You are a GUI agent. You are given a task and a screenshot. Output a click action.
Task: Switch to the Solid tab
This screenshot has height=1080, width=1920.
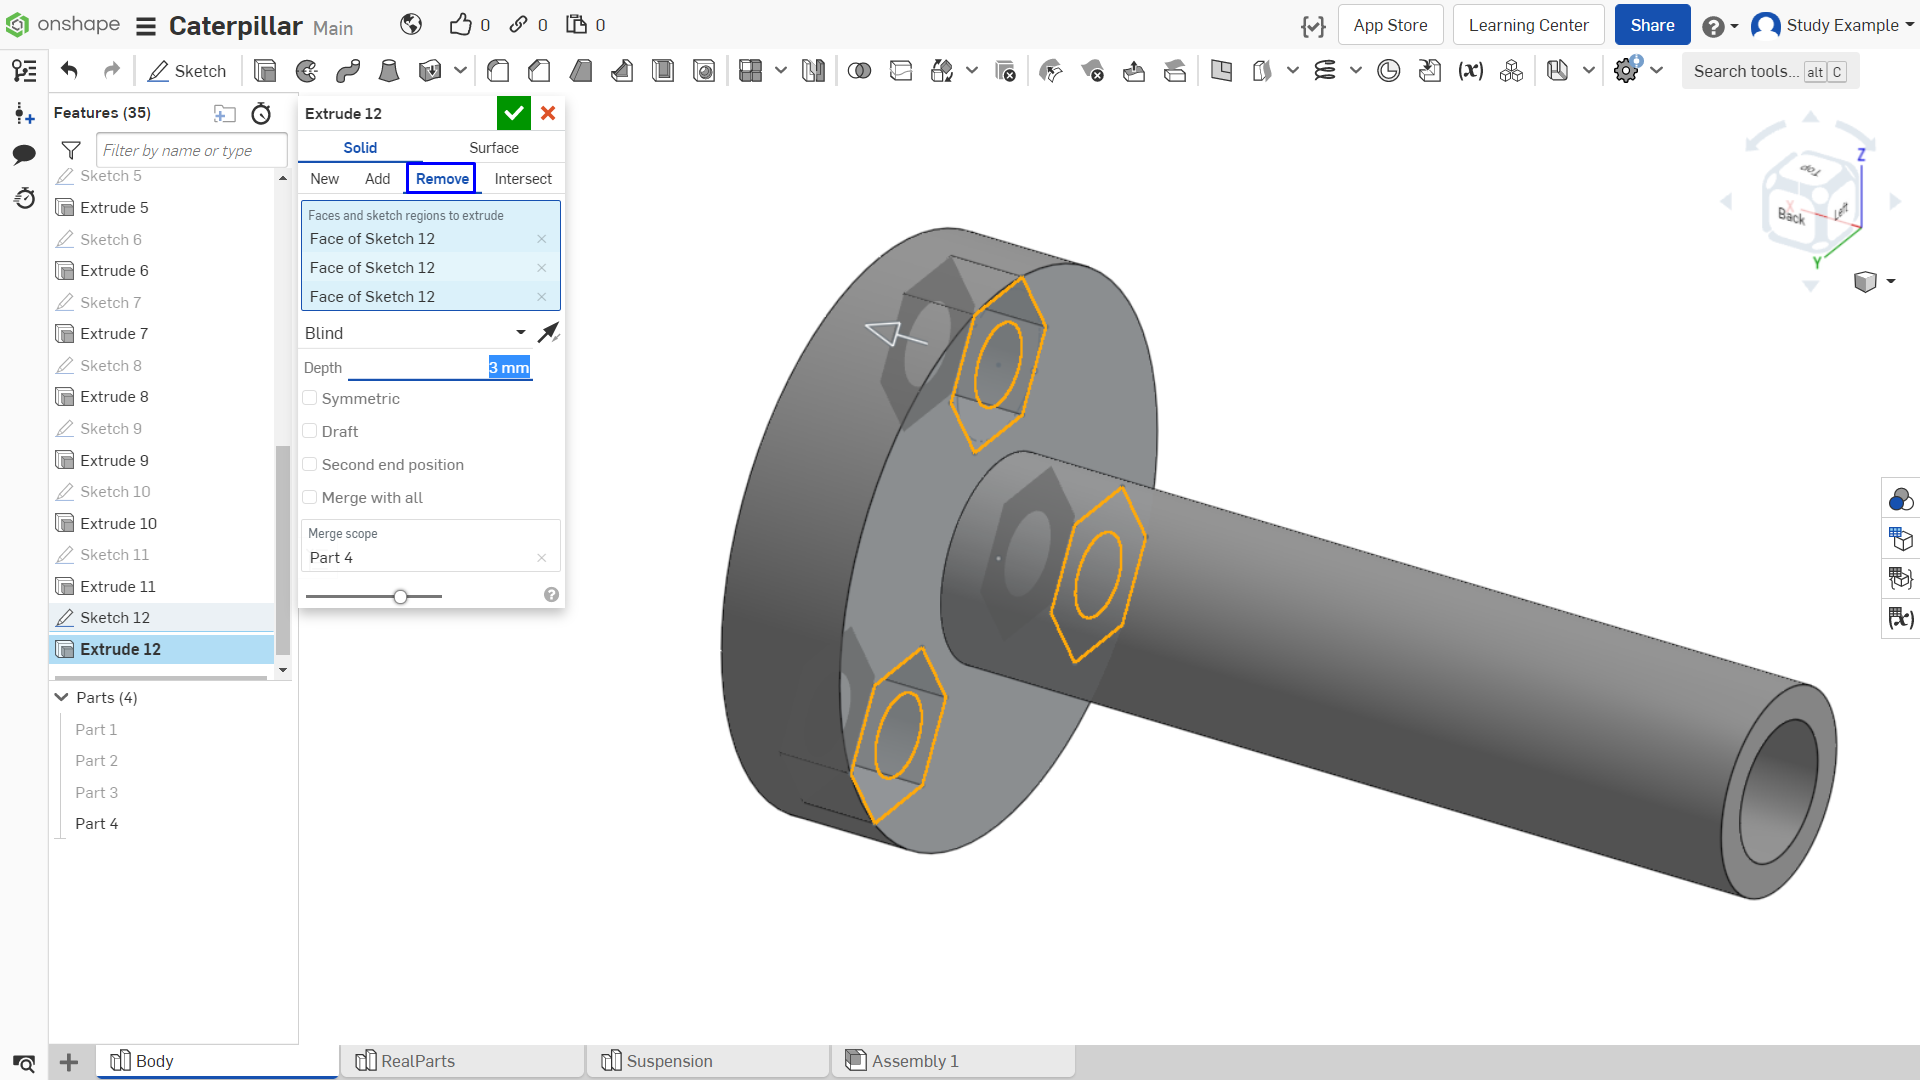pyautogui.click(x=360, y=148)
